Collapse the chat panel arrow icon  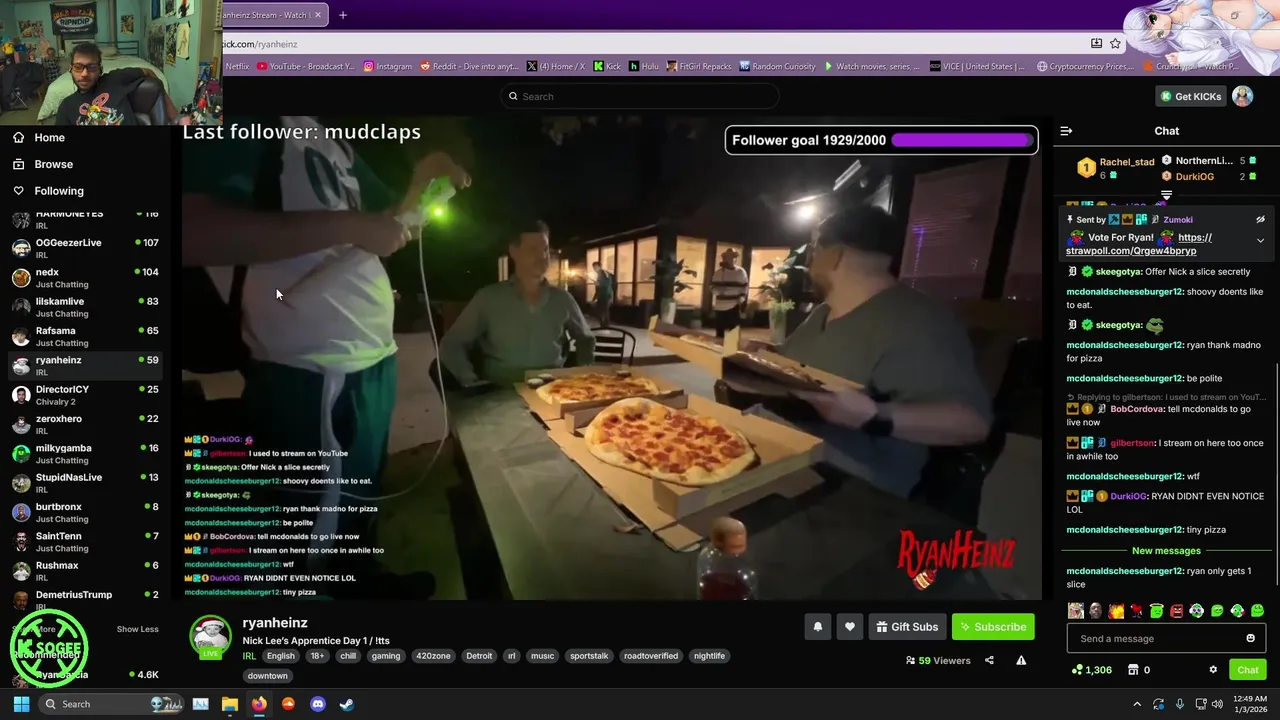pyautogui.click(x=1066, y=131)
